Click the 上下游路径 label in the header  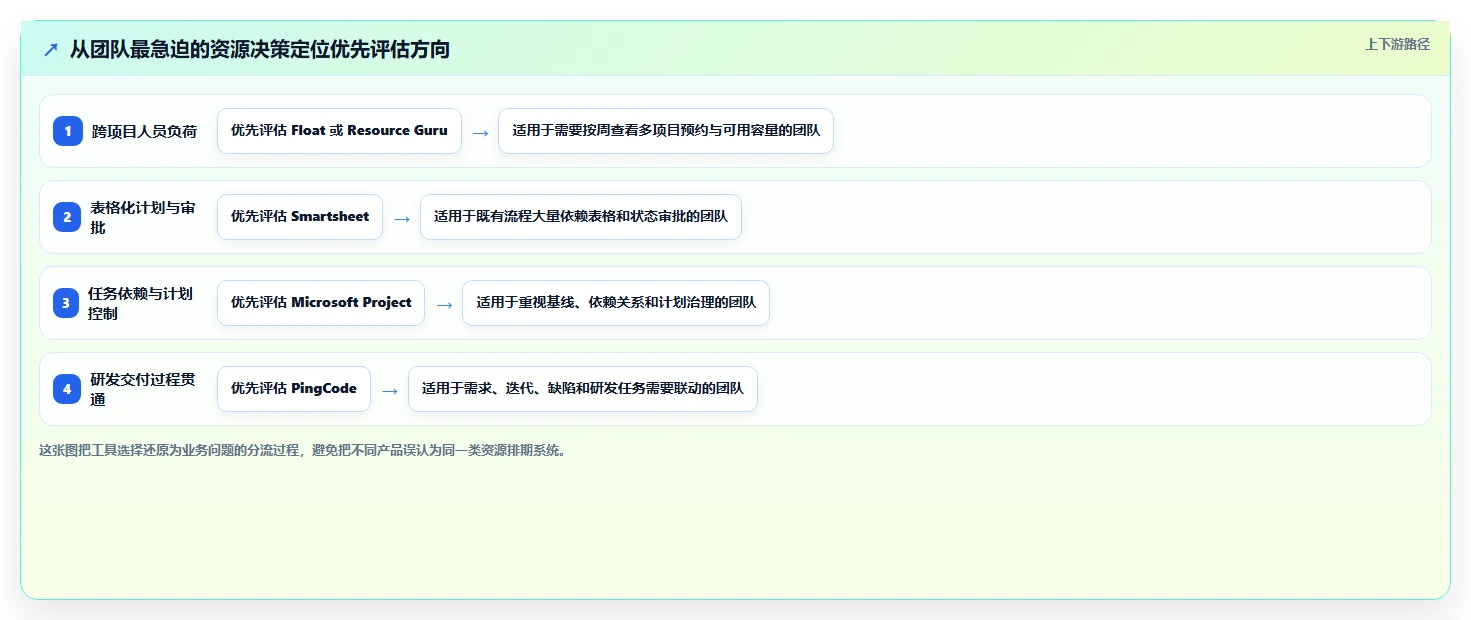click(x=1397, y=44)
